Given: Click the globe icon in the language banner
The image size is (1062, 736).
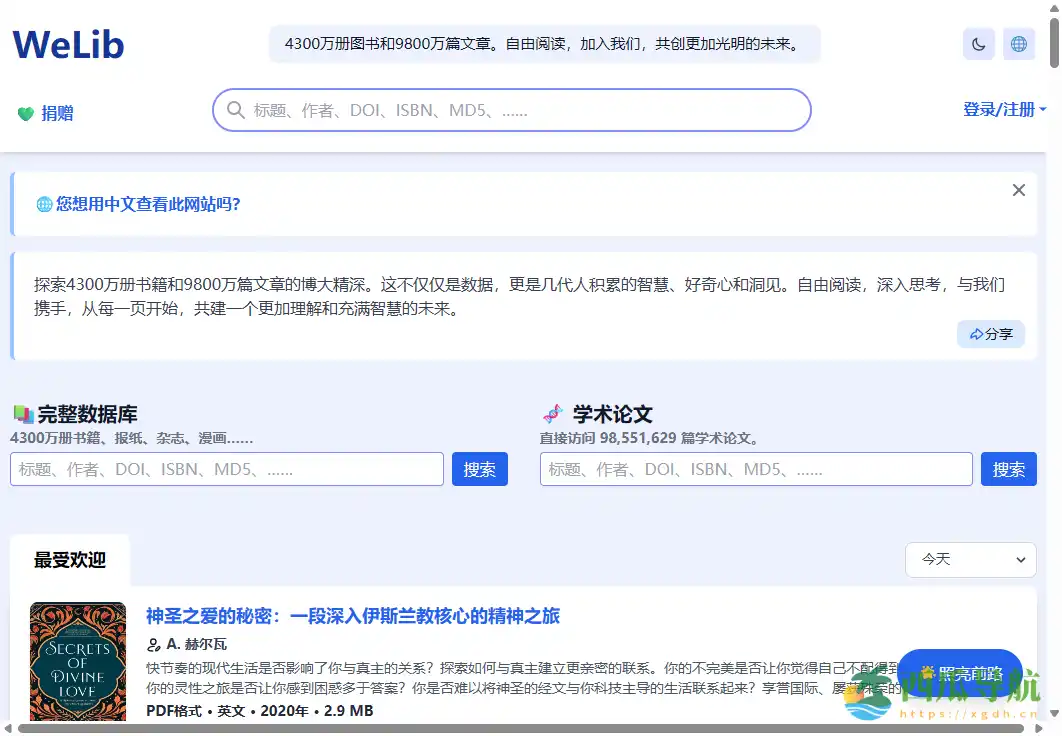Looking at the screenshot, I should pos(44,204).
